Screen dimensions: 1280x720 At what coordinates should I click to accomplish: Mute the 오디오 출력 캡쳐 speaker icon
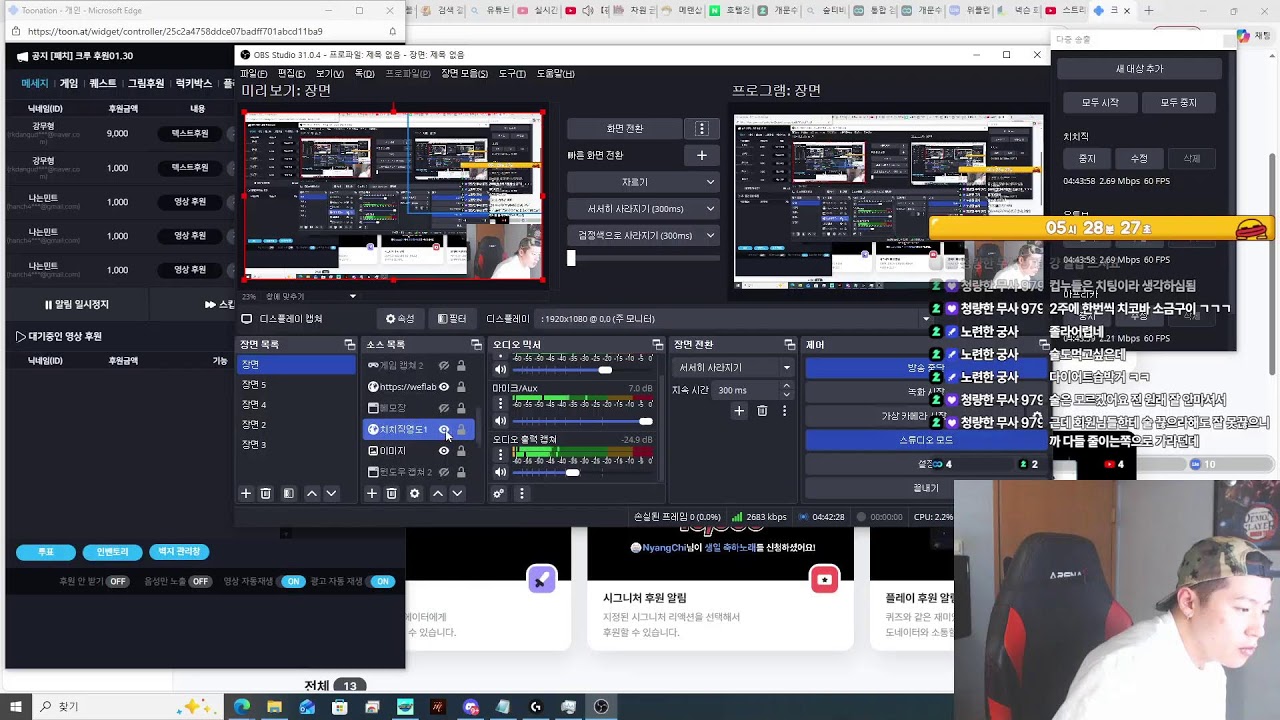(x=501, y=472)
